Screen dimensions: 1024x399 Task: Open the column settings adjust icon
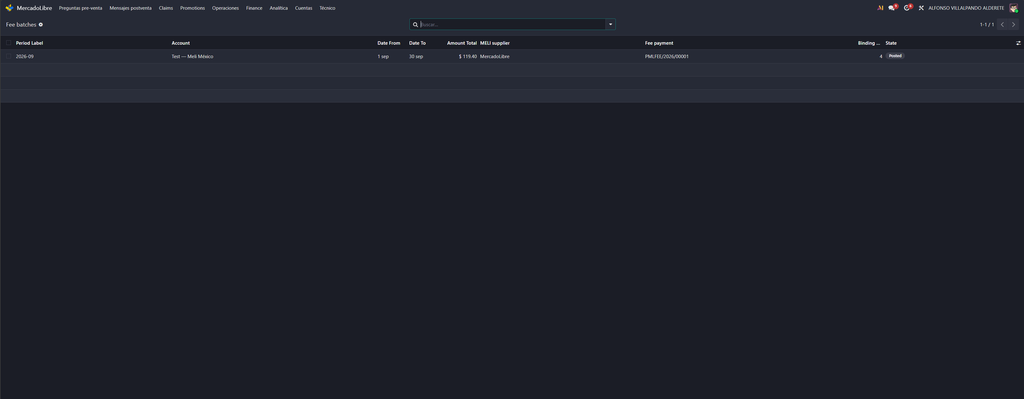point(1018,43)
